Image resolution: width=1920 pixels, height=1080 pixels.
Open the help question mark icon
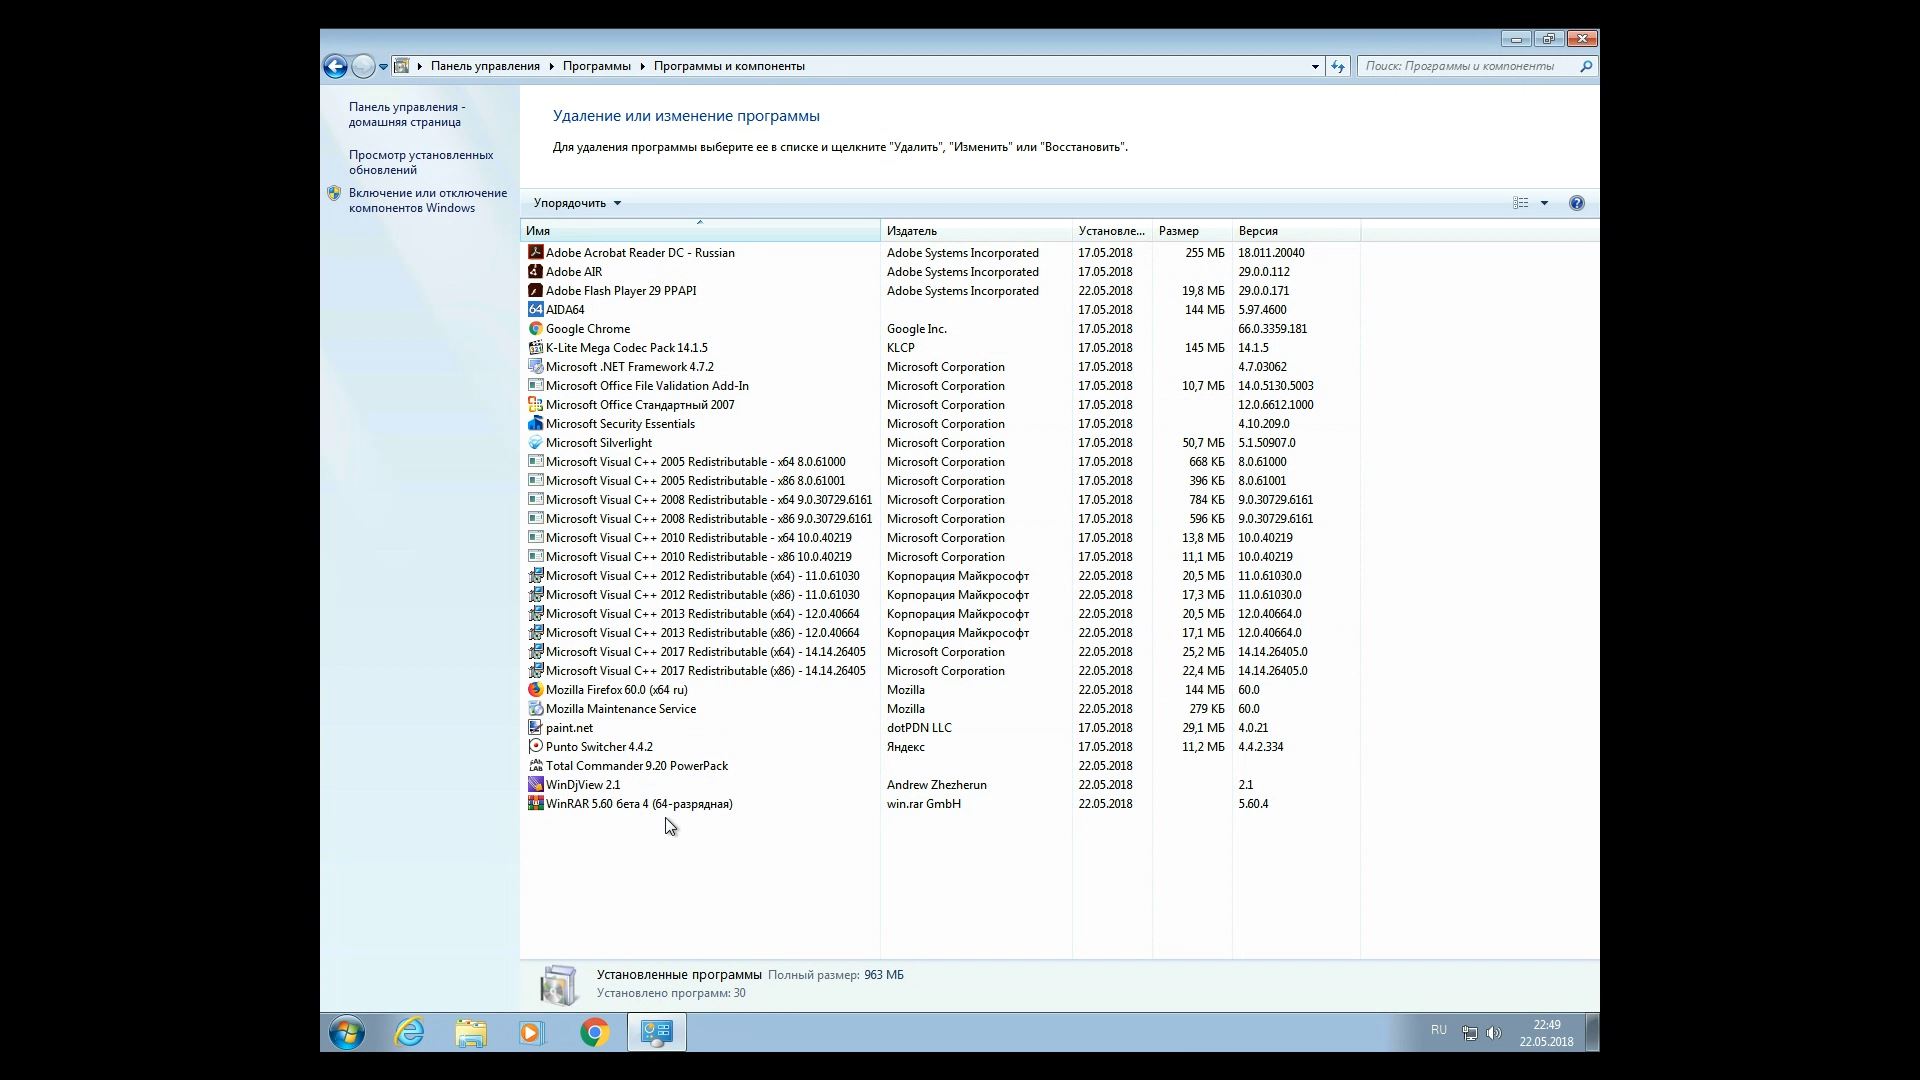click(x=1577, y=203)
